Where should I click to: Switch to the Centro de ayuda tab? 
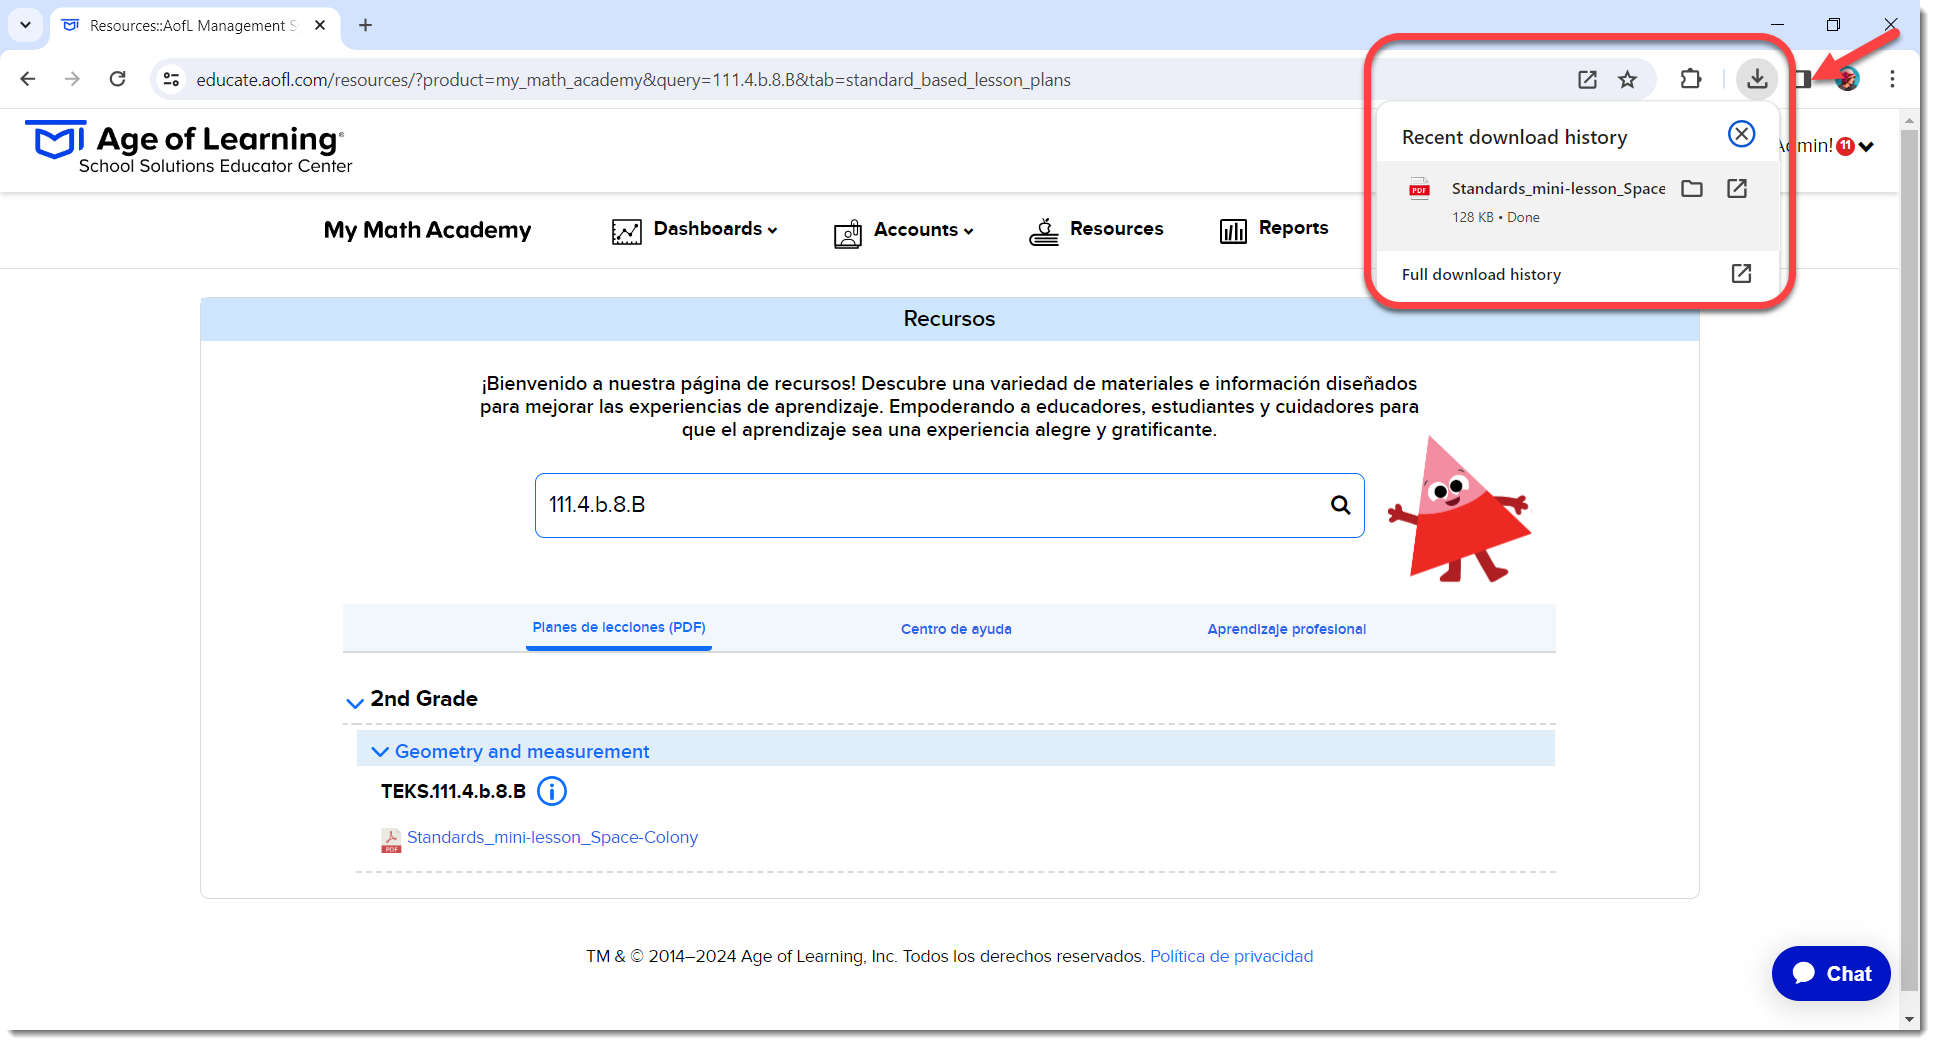click(x=956, y=629)
